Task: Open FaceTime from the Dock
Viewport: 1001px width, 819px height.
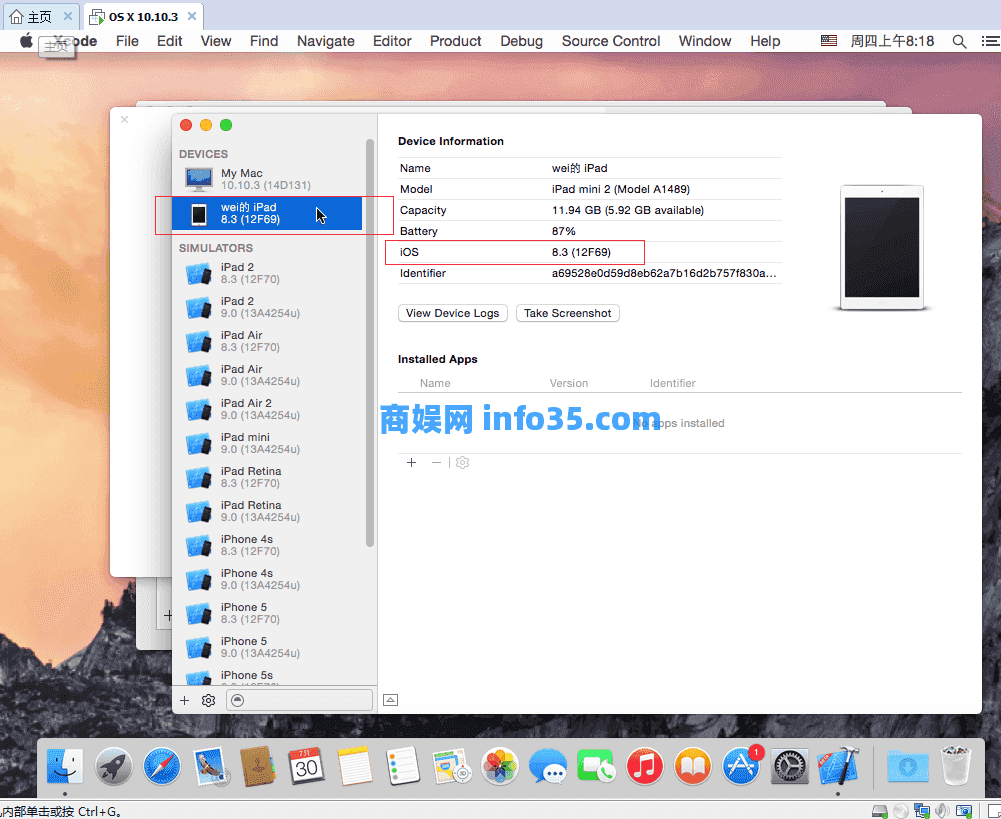Action: pos(596,766)
